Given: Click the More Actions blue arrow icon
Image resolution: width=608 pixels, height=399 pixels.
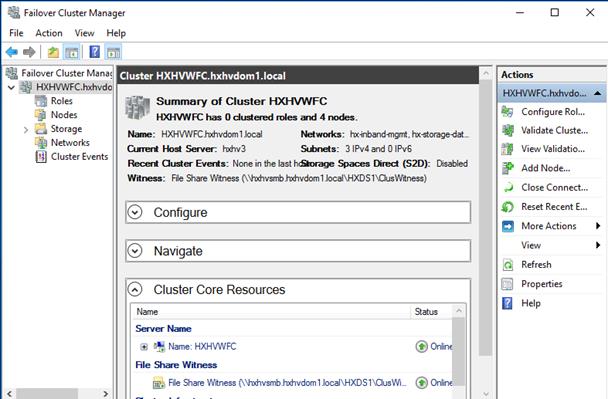Looking at the screenshot, I should (508, 226).
